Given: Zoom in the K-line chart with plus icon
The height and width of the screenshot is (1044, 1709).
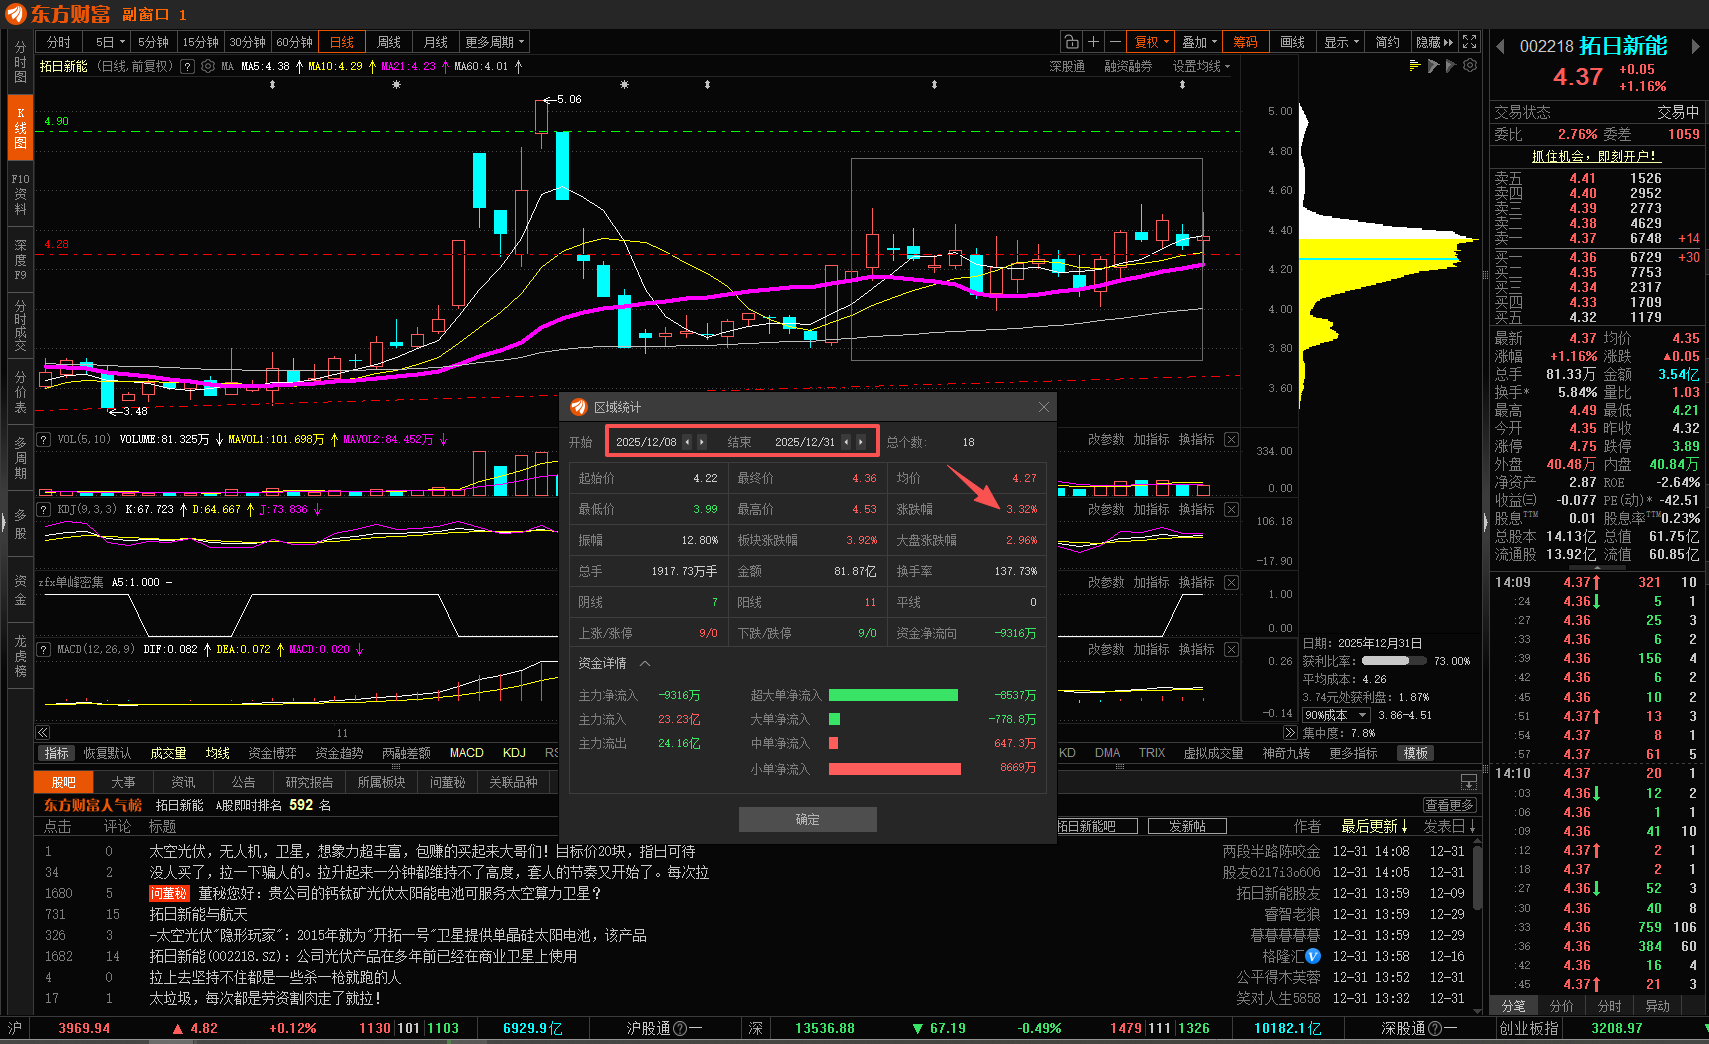Looking at the screenshot, I should point(1093,42).
